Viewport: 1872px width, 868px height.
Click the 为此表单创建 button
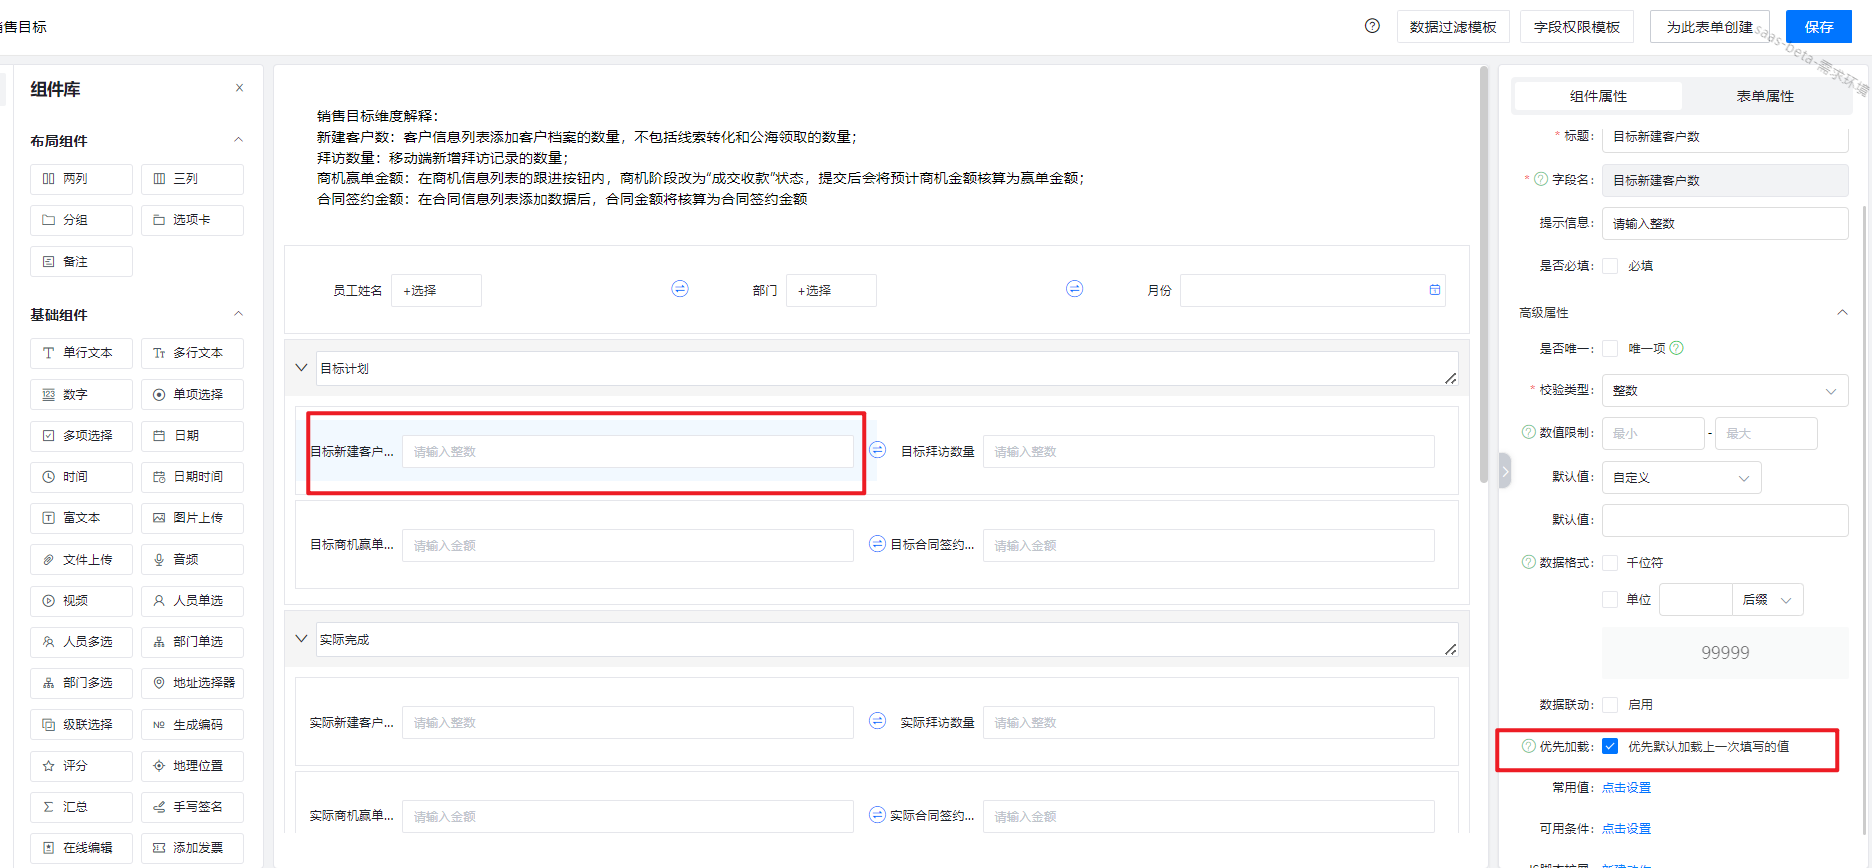(x=1710, y=27)
